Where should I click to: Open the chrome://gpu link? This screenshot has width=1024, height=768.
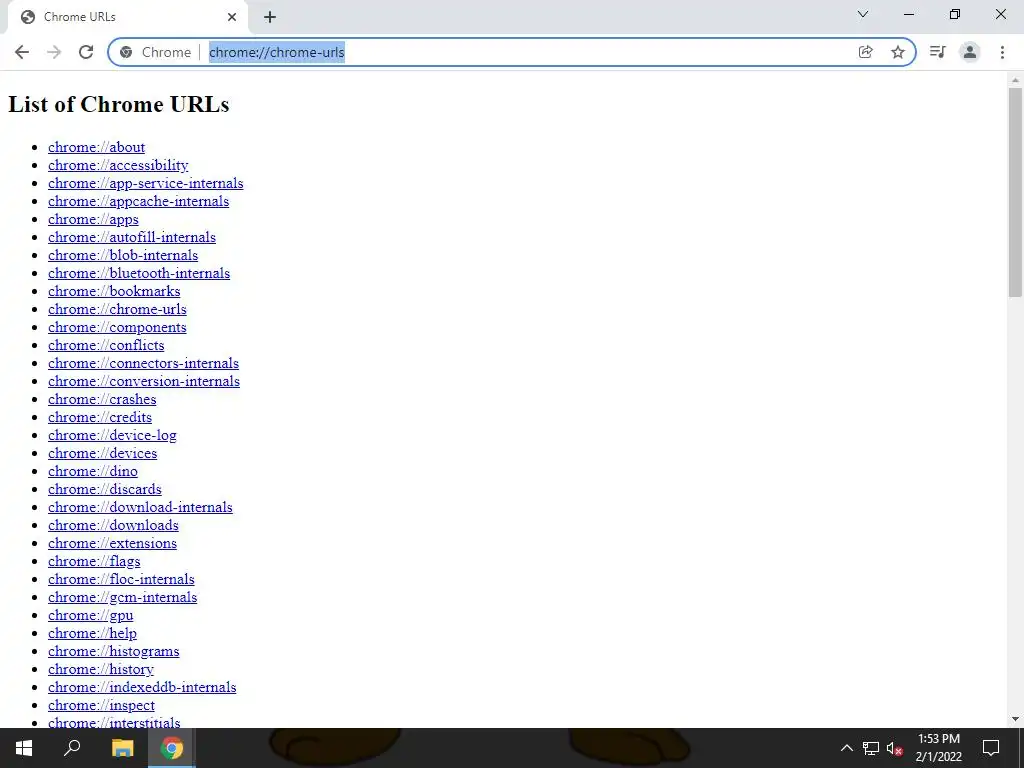pyautogui.click(x=91, y=615)
